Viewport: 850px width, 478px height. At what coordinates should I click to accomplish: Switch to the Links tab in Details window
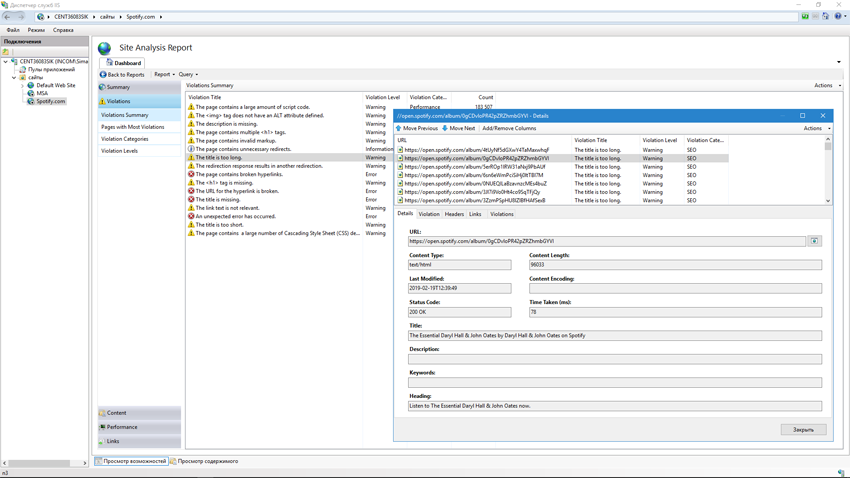(475, 215)
